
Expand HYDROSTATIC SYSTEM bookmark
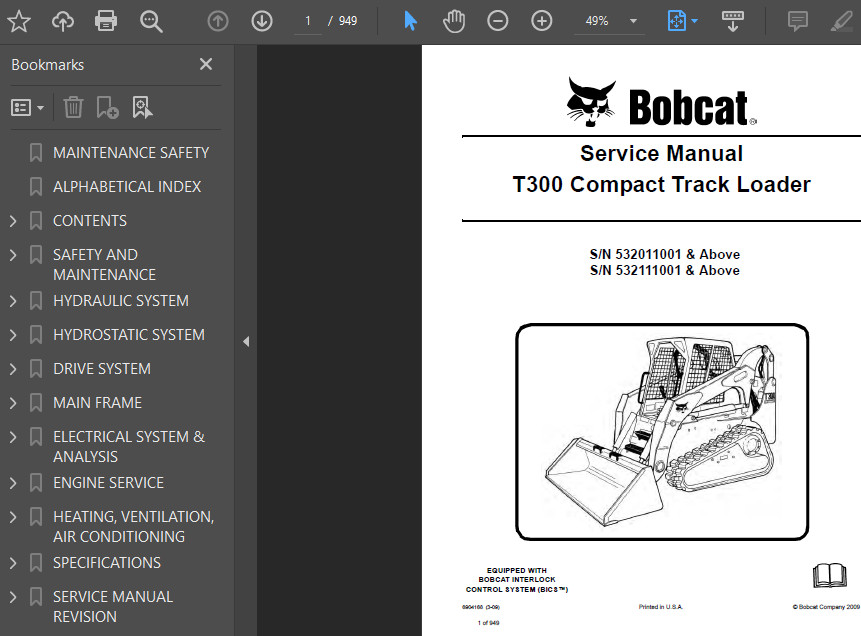[x=13, y=335]
